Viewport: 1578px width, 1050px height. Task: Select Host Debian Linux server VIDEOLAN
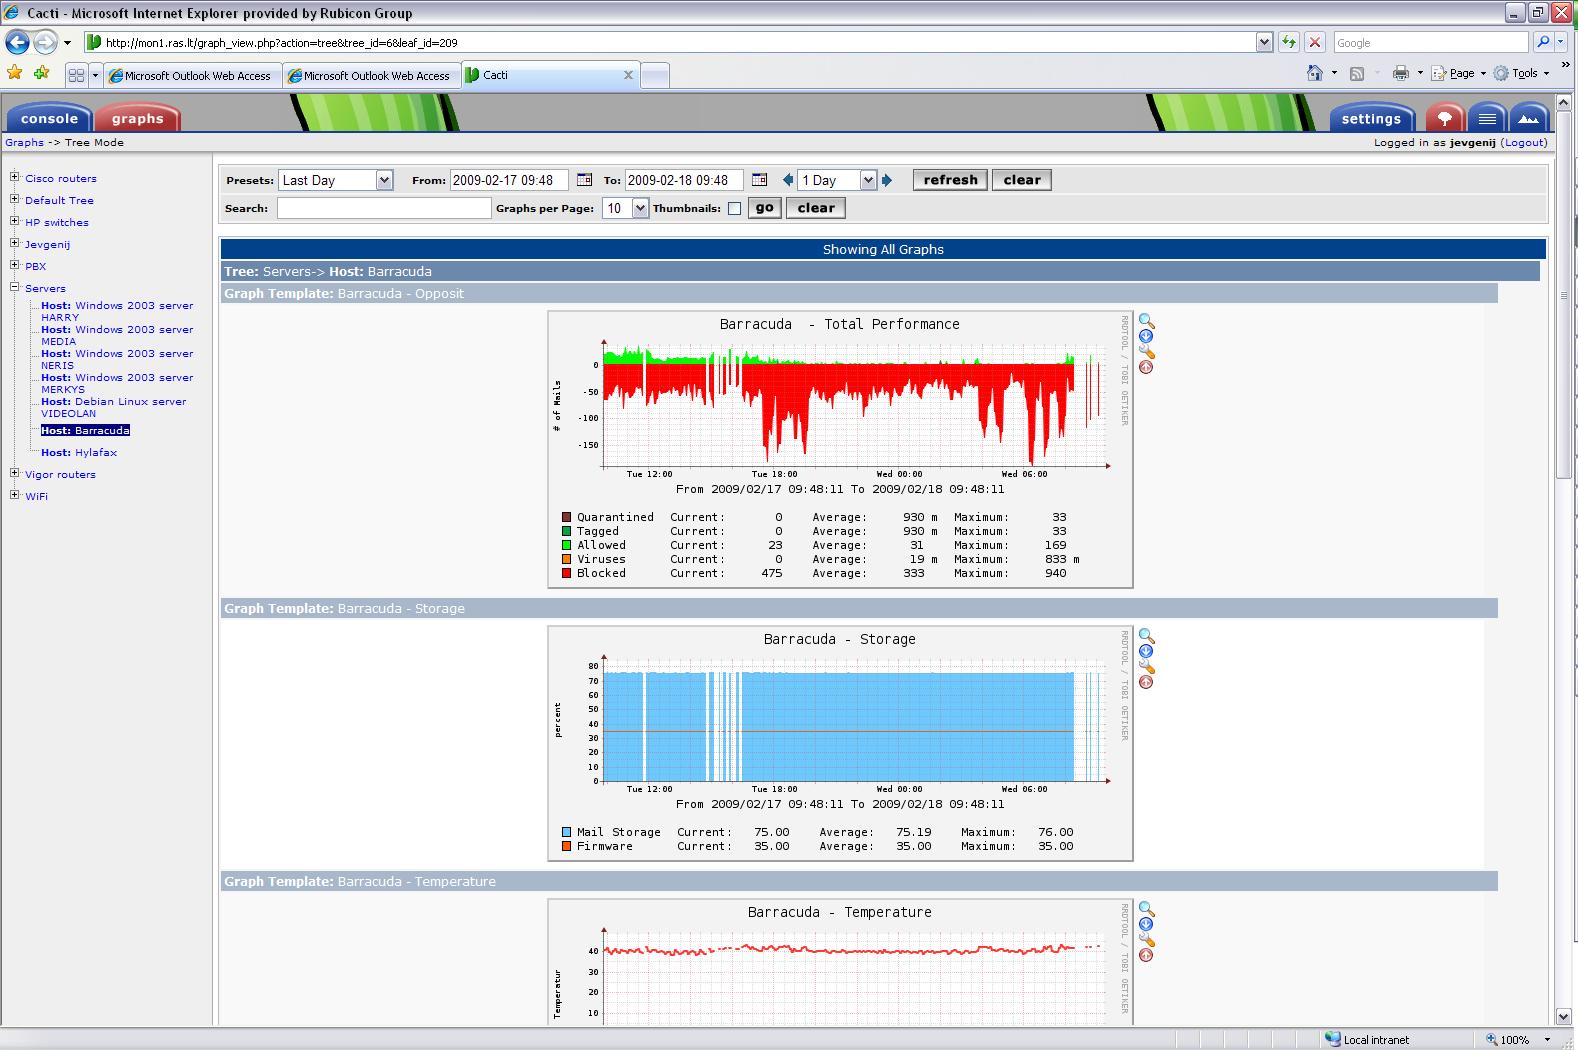pyautogui.click(x=114, y=407)
